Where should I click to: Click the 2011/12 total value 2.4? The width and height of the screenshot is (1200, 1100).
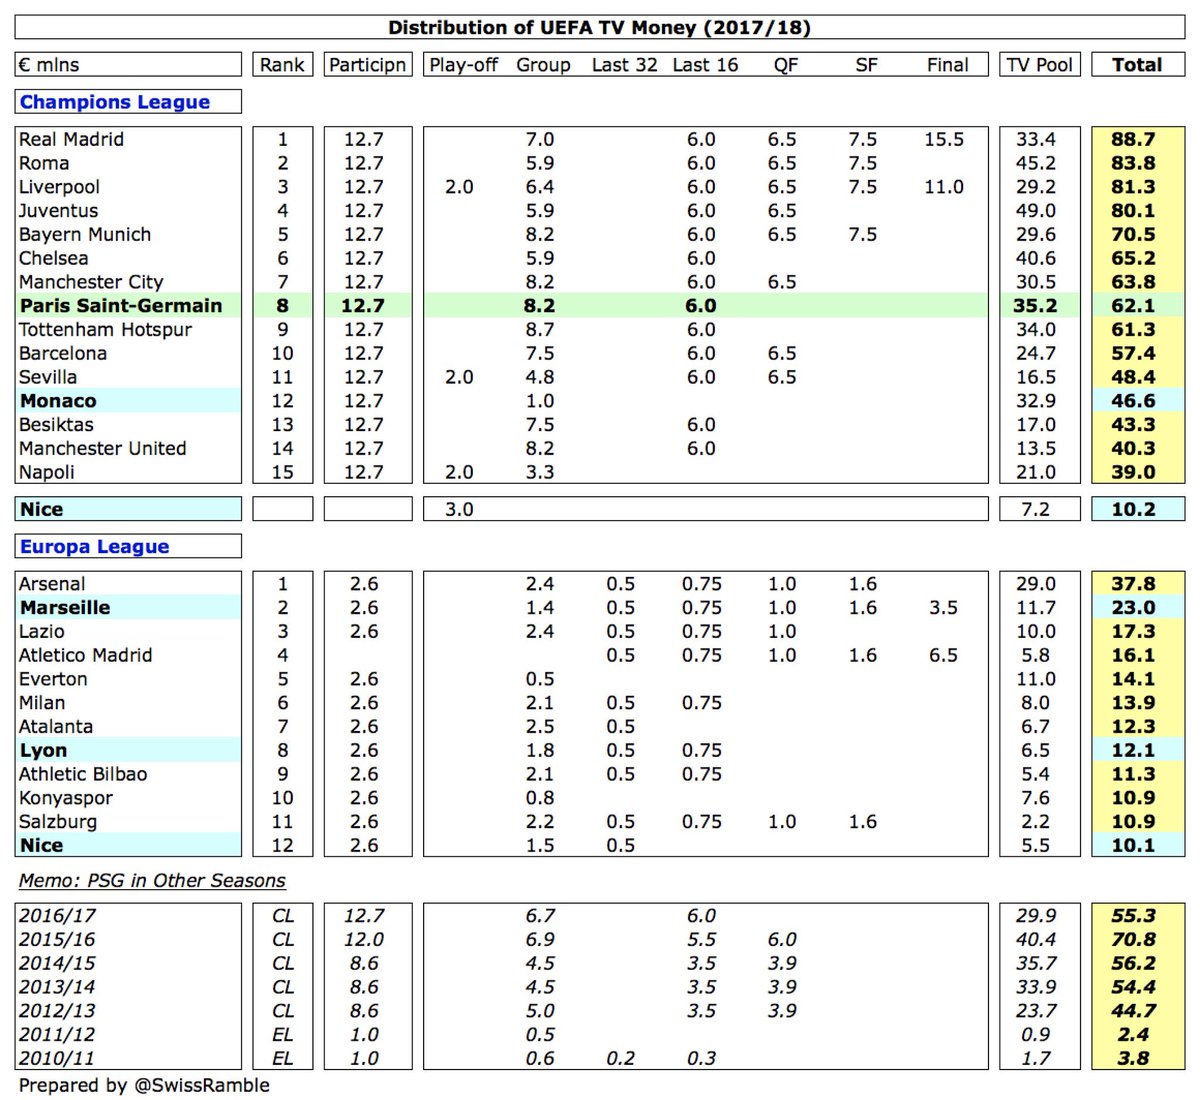(1133, 1035)
